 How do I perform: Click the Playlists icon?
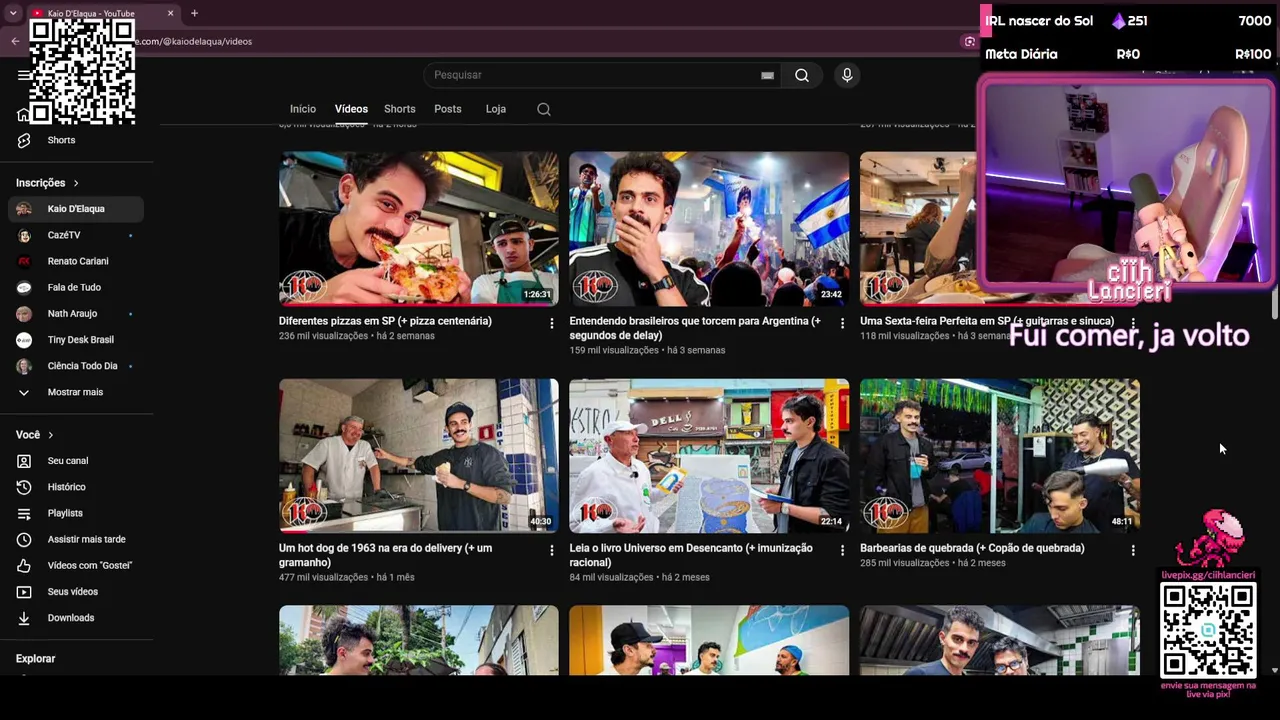pyautogui.click(x=24, y=513)
